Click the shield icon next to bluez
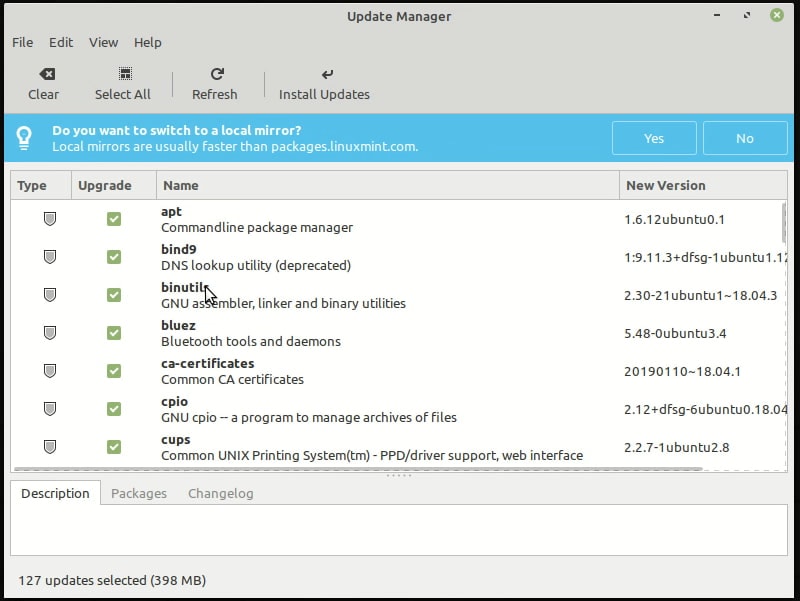Viewport: 800px width, 601px height. pyautogui.click(x=49, y=331)
